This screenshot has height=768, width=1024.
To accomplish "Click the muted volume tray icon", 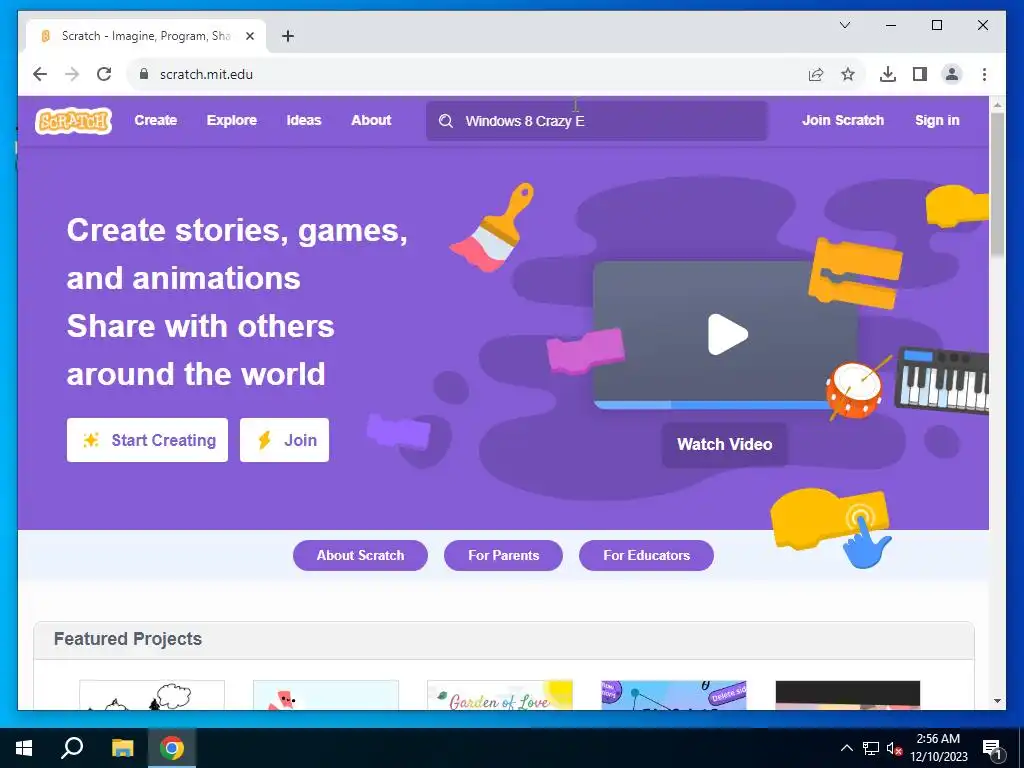I will pos(895,748).
